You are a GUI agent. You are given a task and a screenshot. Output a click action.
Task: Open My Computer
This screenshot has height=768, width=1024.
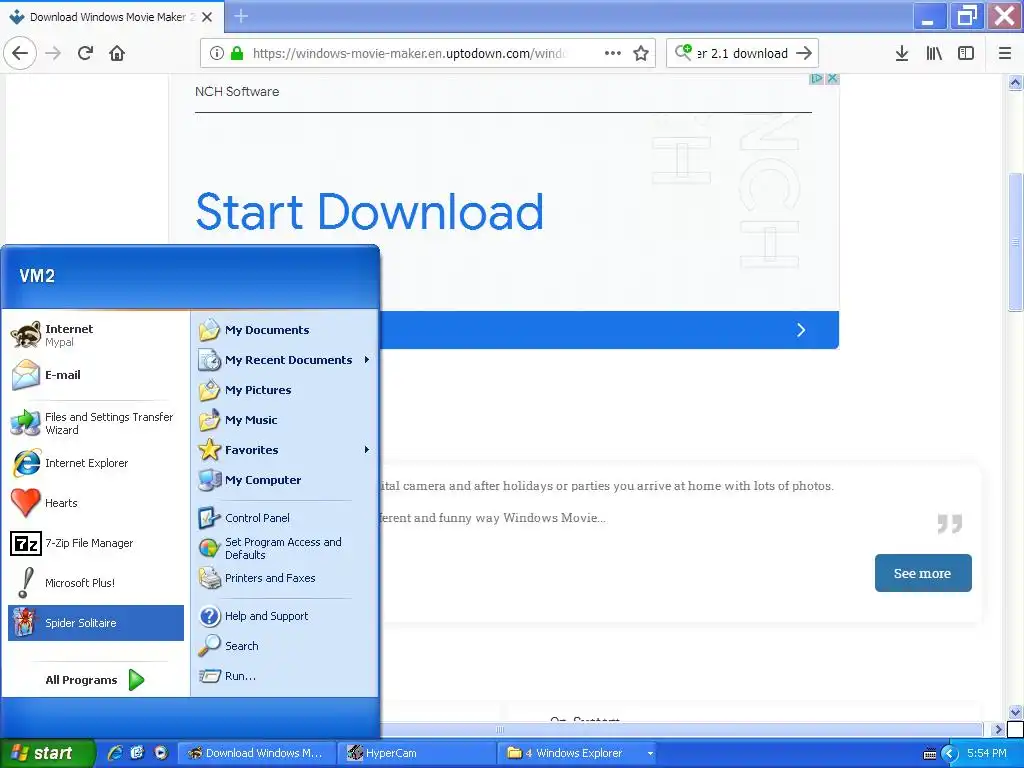tap(285, 480)
